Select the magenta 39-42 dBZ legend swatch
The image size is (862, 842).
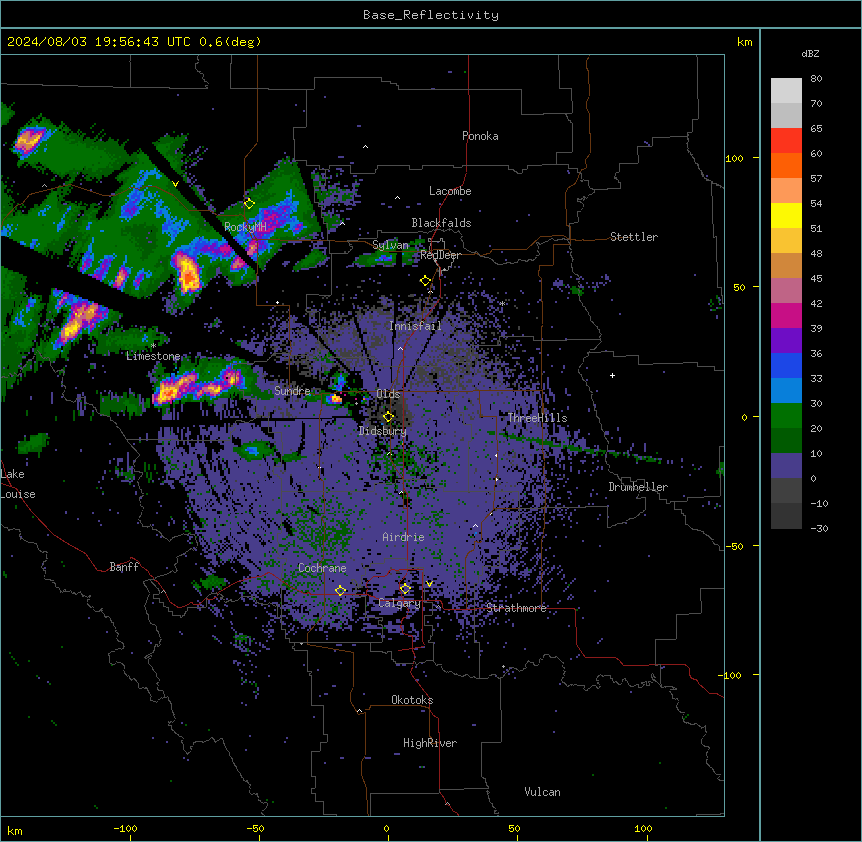pyautogui.click(x=786, y=315)
